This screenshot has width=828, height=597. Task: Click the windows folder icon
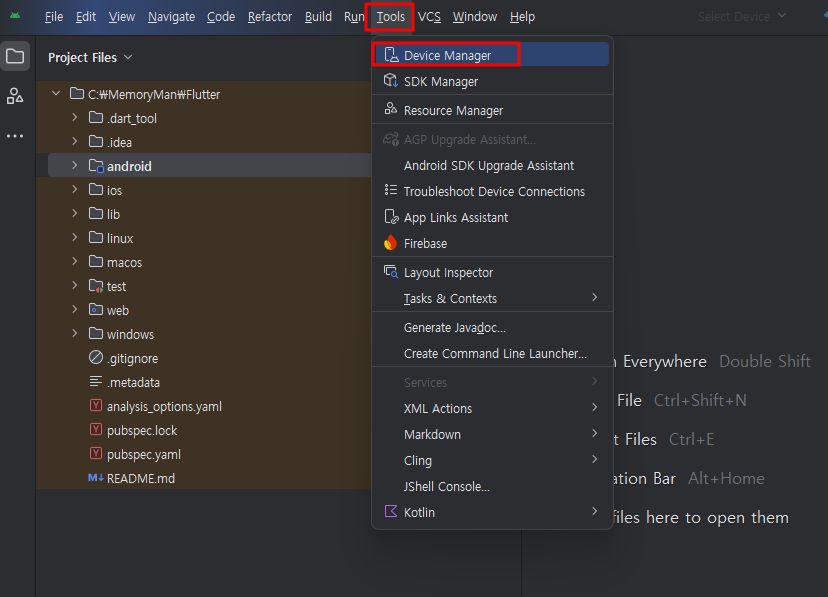click(x=96, y=333)
